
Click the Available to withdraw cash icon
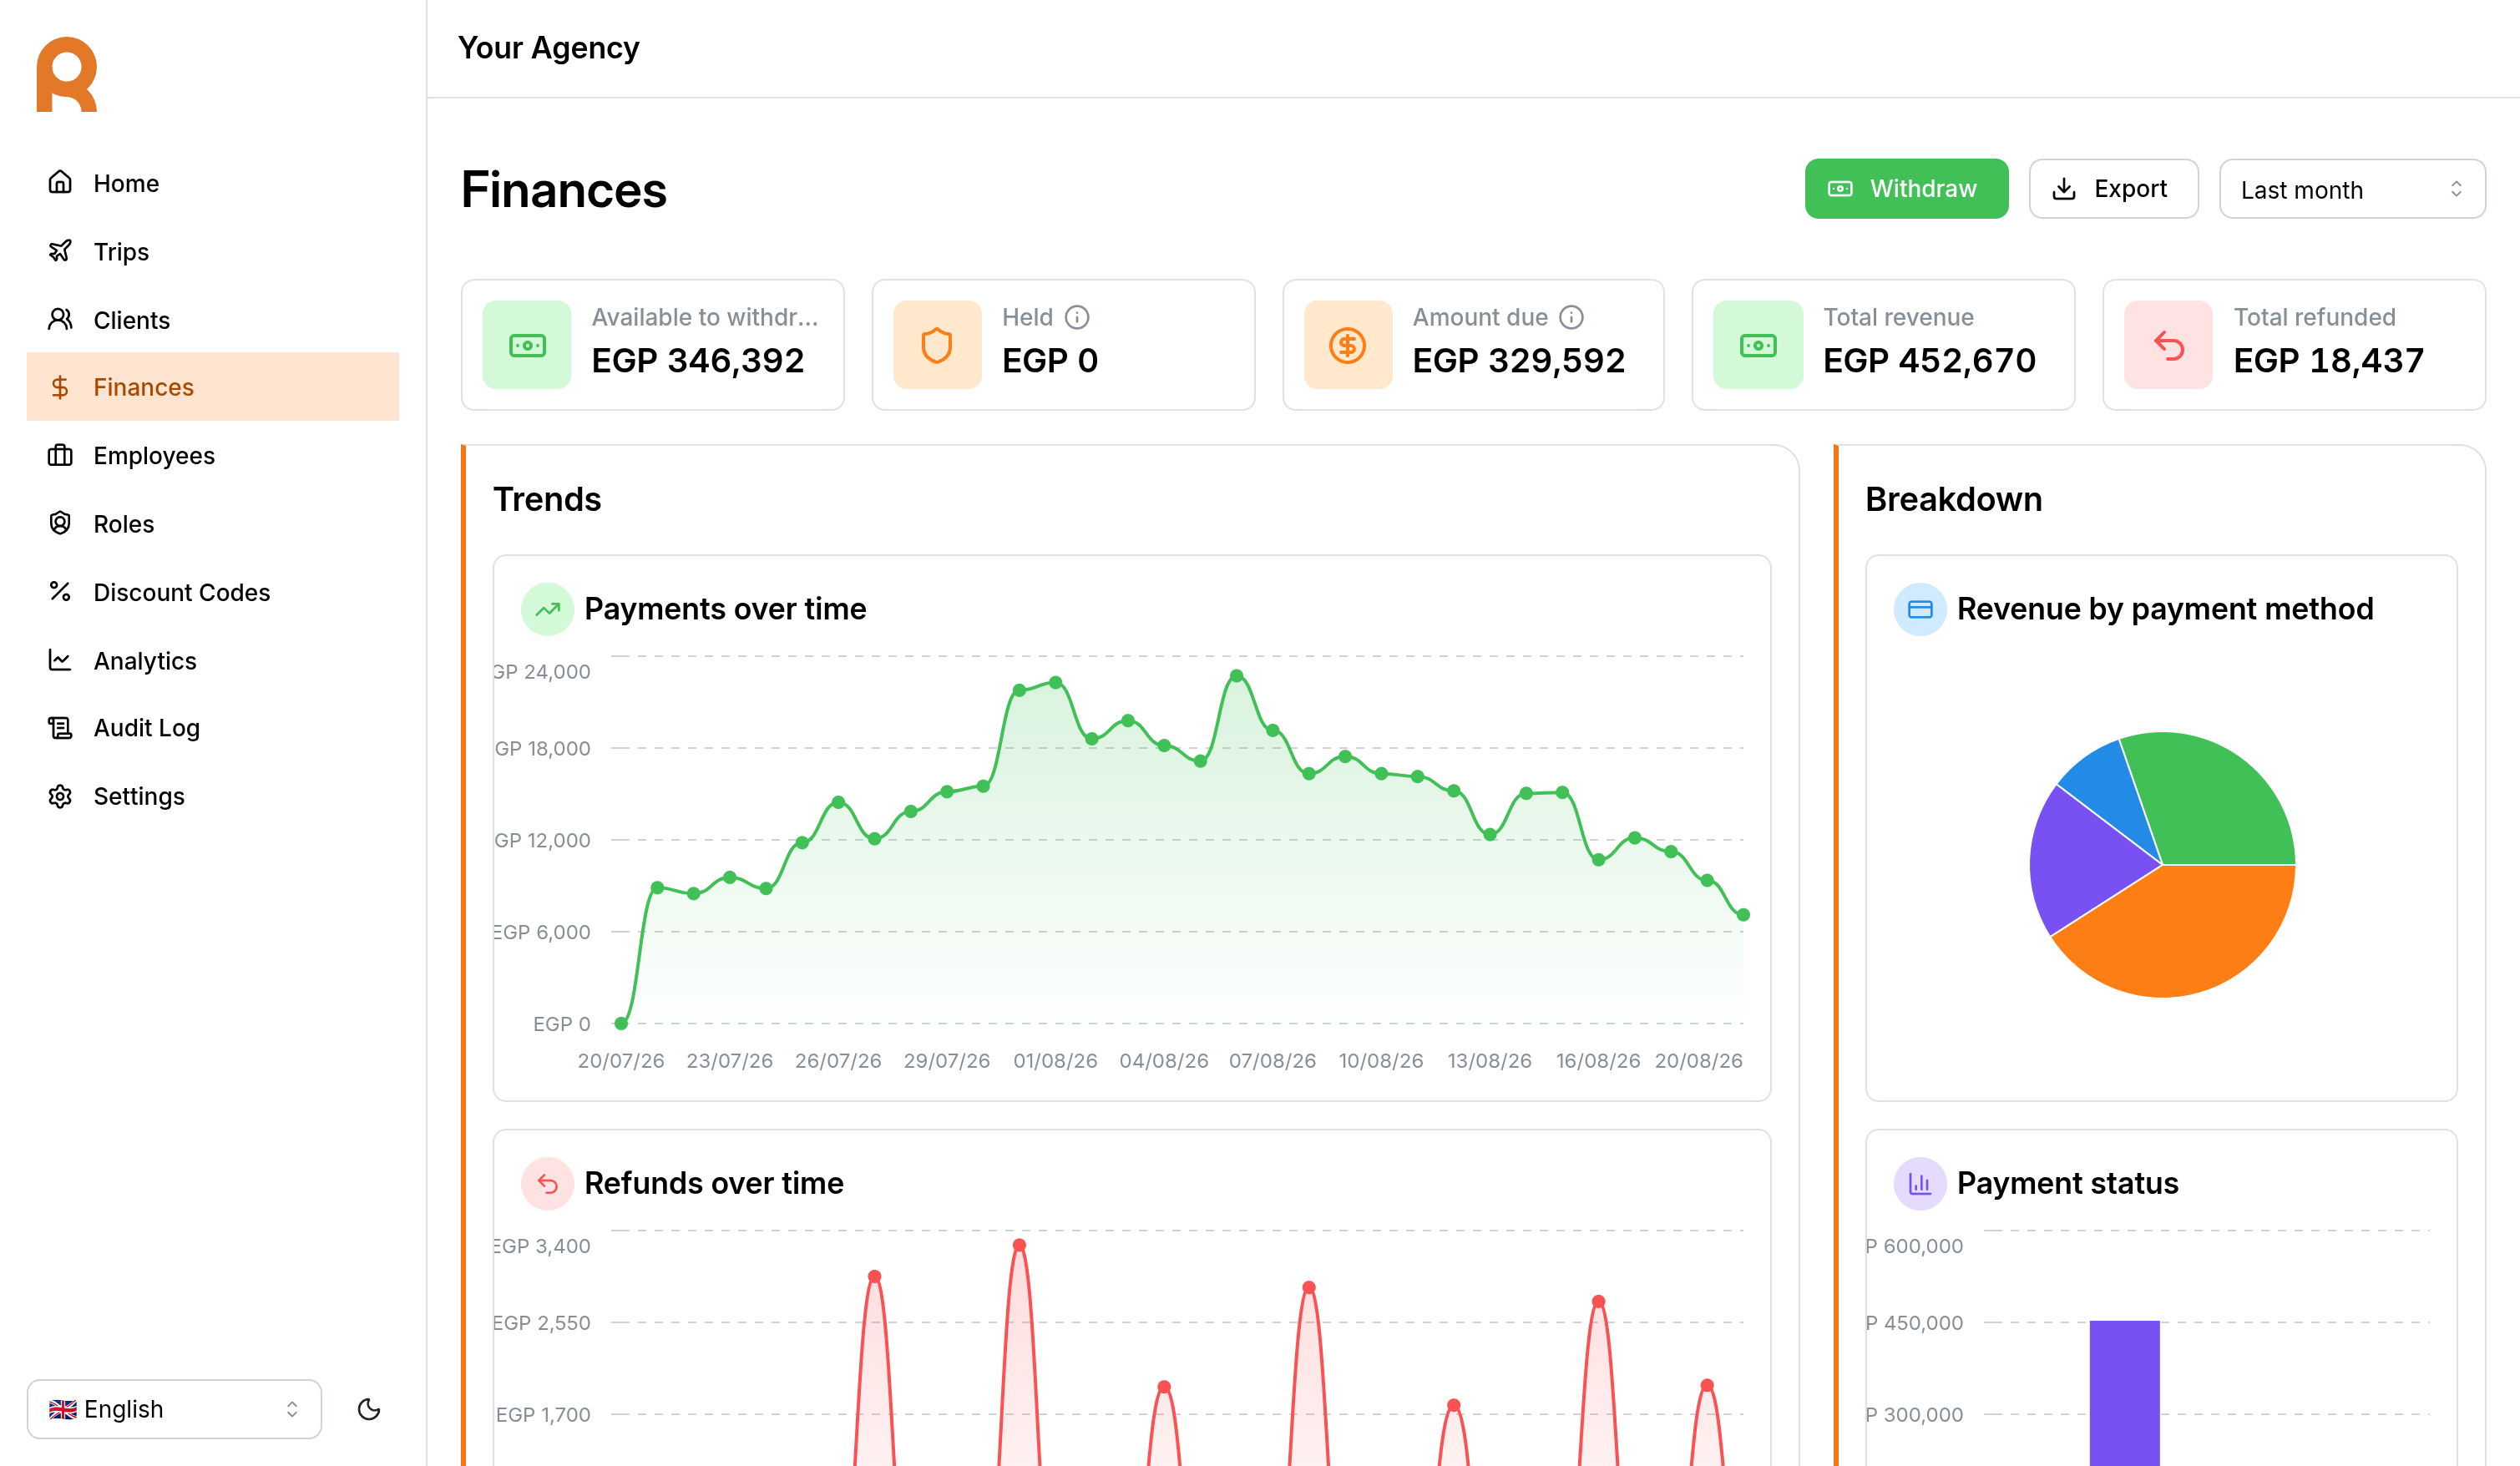(527, 345)
